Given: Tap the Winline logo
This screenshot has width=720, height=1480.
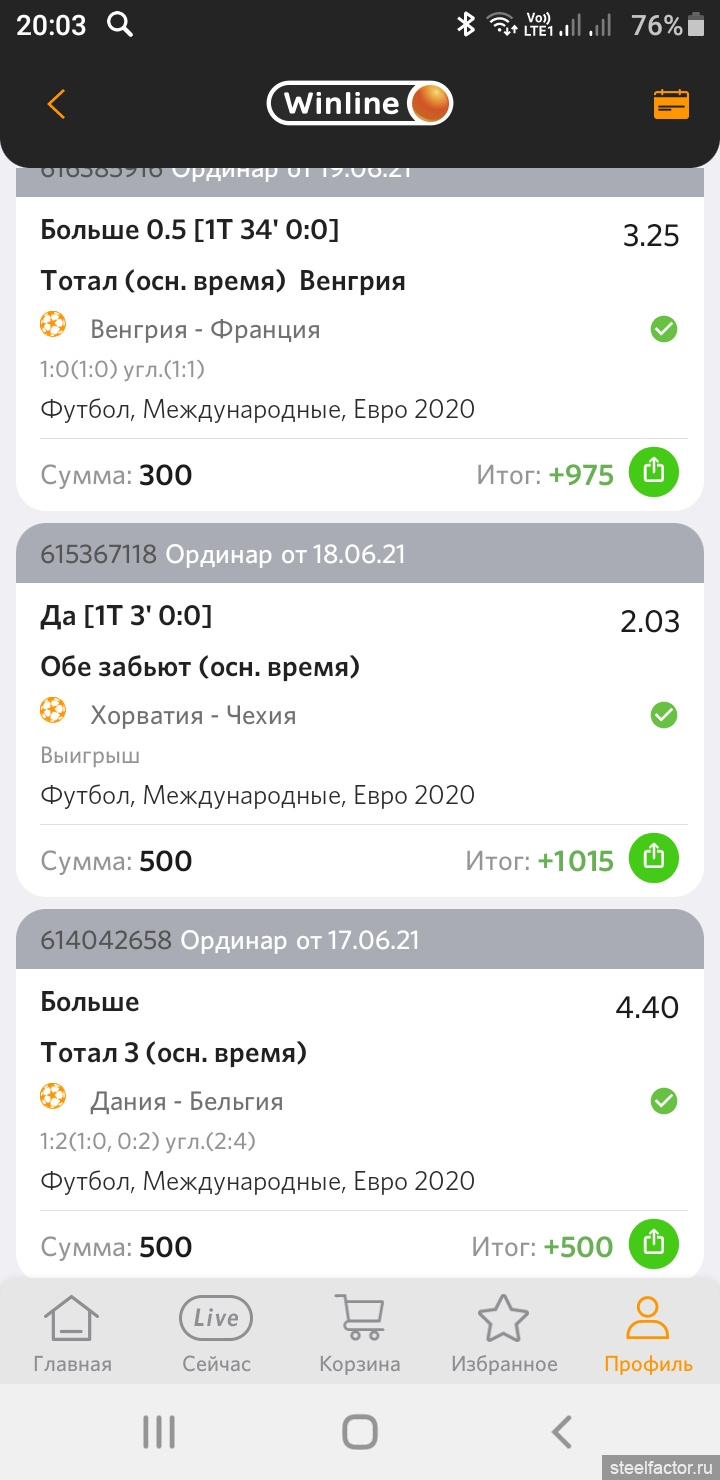Looking at the screenshot, I should (360, 104).
